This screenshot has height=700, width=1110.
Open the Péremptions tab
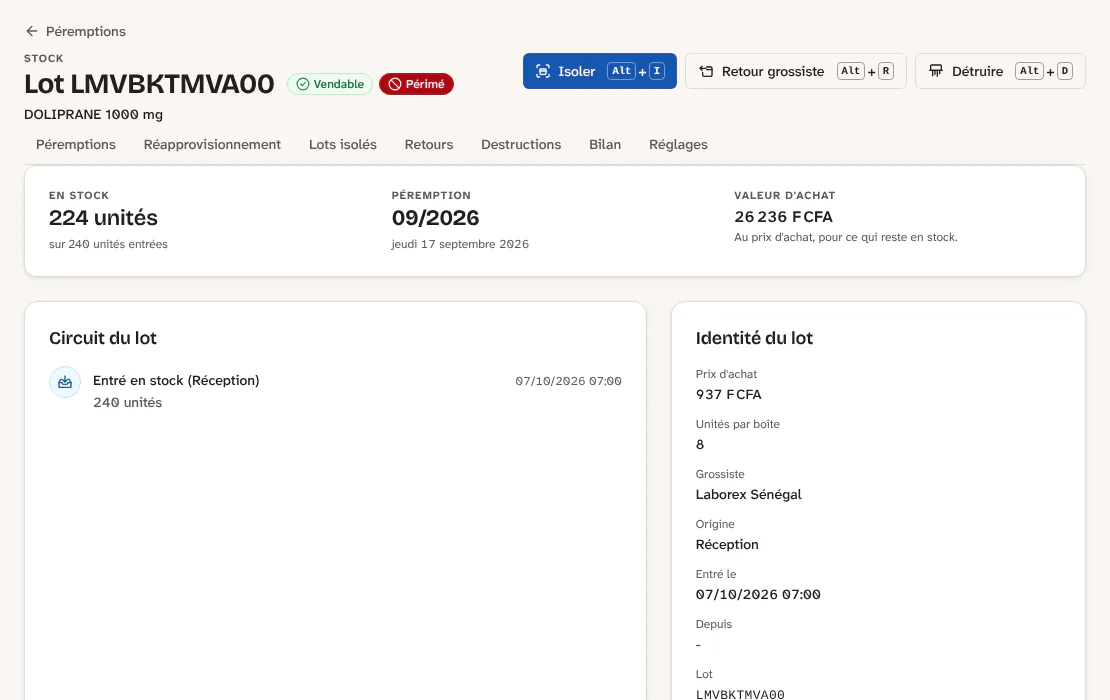76,144
